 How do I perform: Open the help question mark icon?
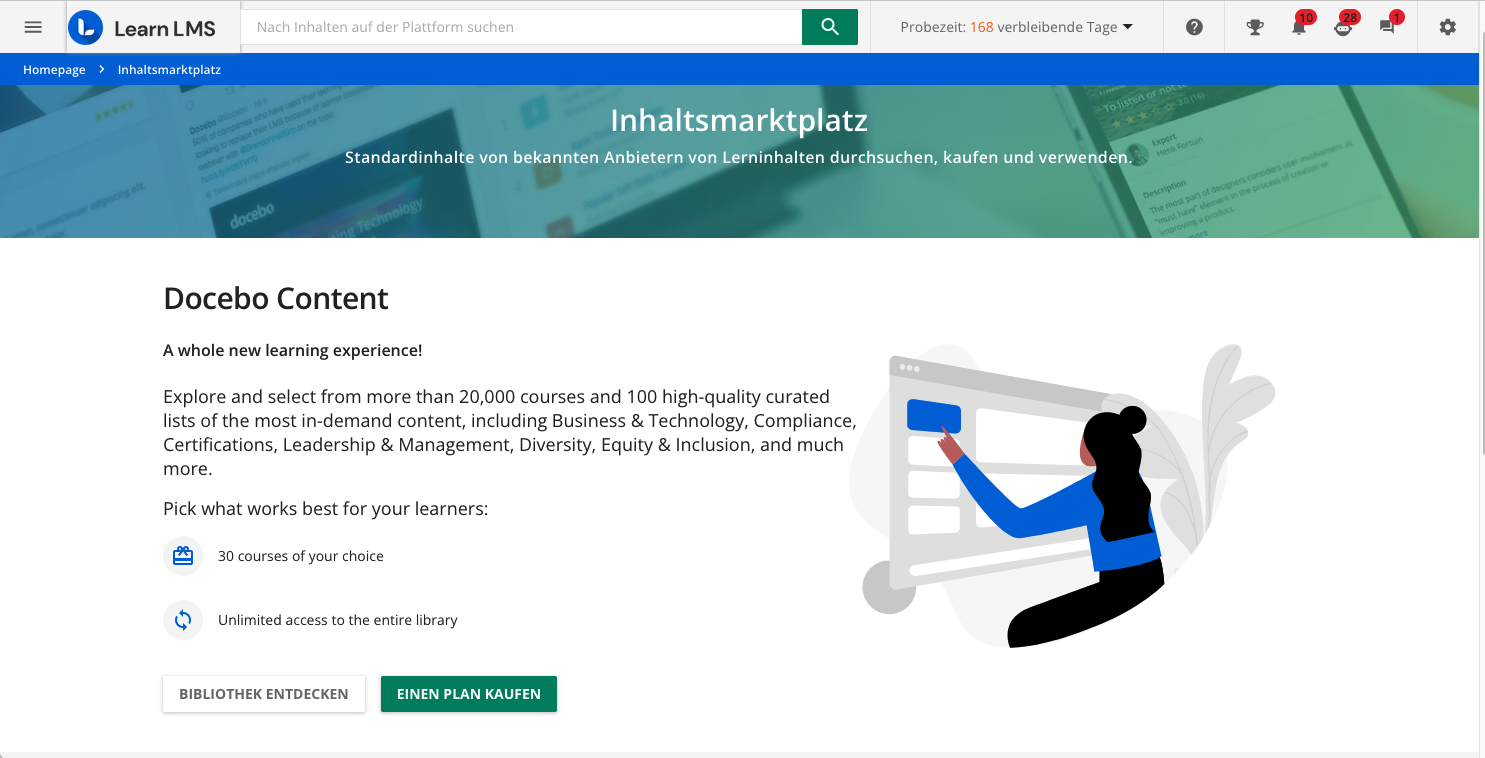(1194, 27)
